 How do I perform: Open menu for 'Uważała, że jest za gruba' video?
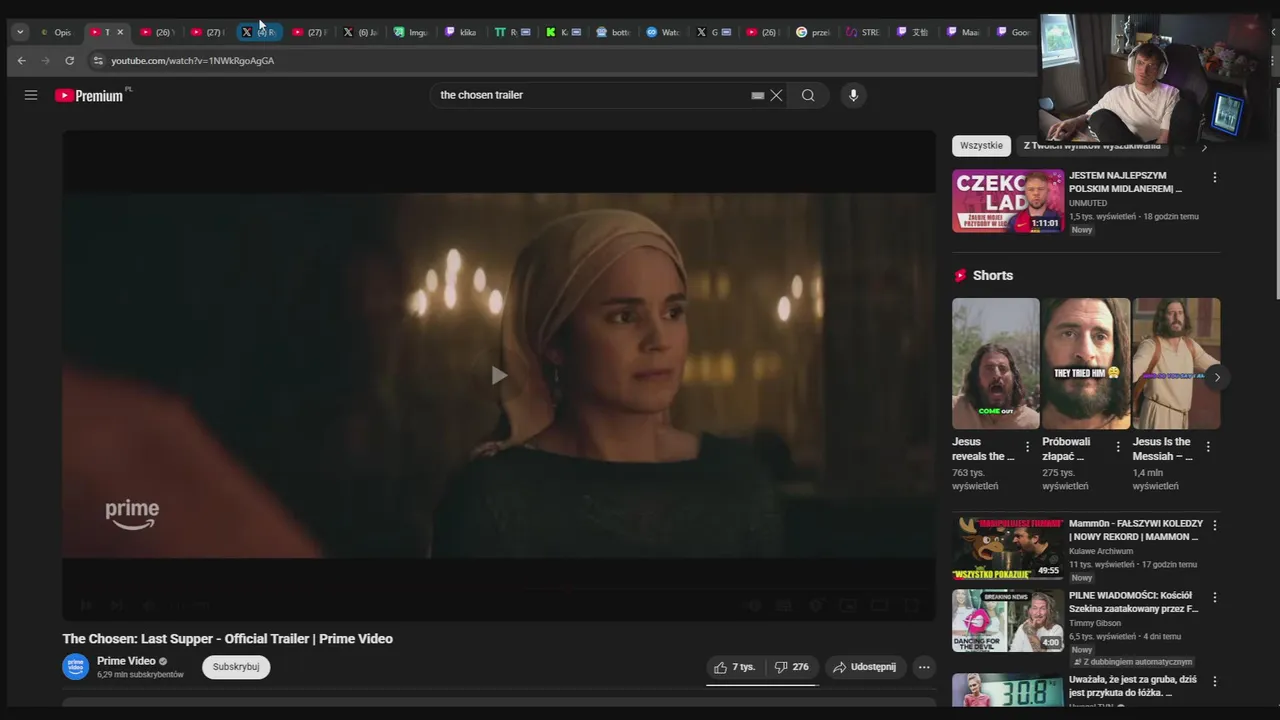click(x=1215, y=681)
